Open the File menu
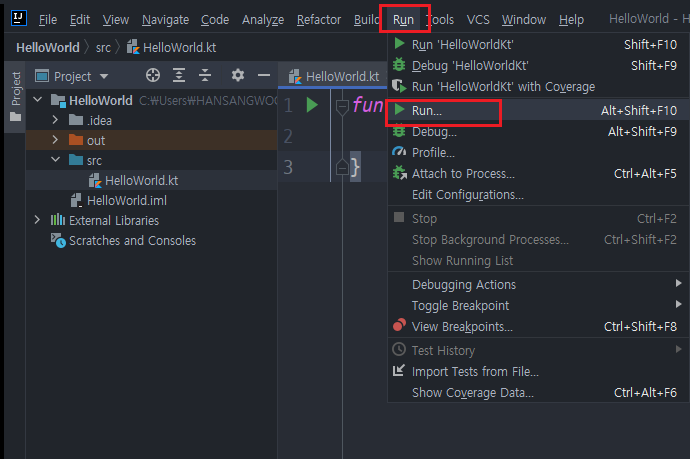The image size is (690, 459). pos(48,20)
